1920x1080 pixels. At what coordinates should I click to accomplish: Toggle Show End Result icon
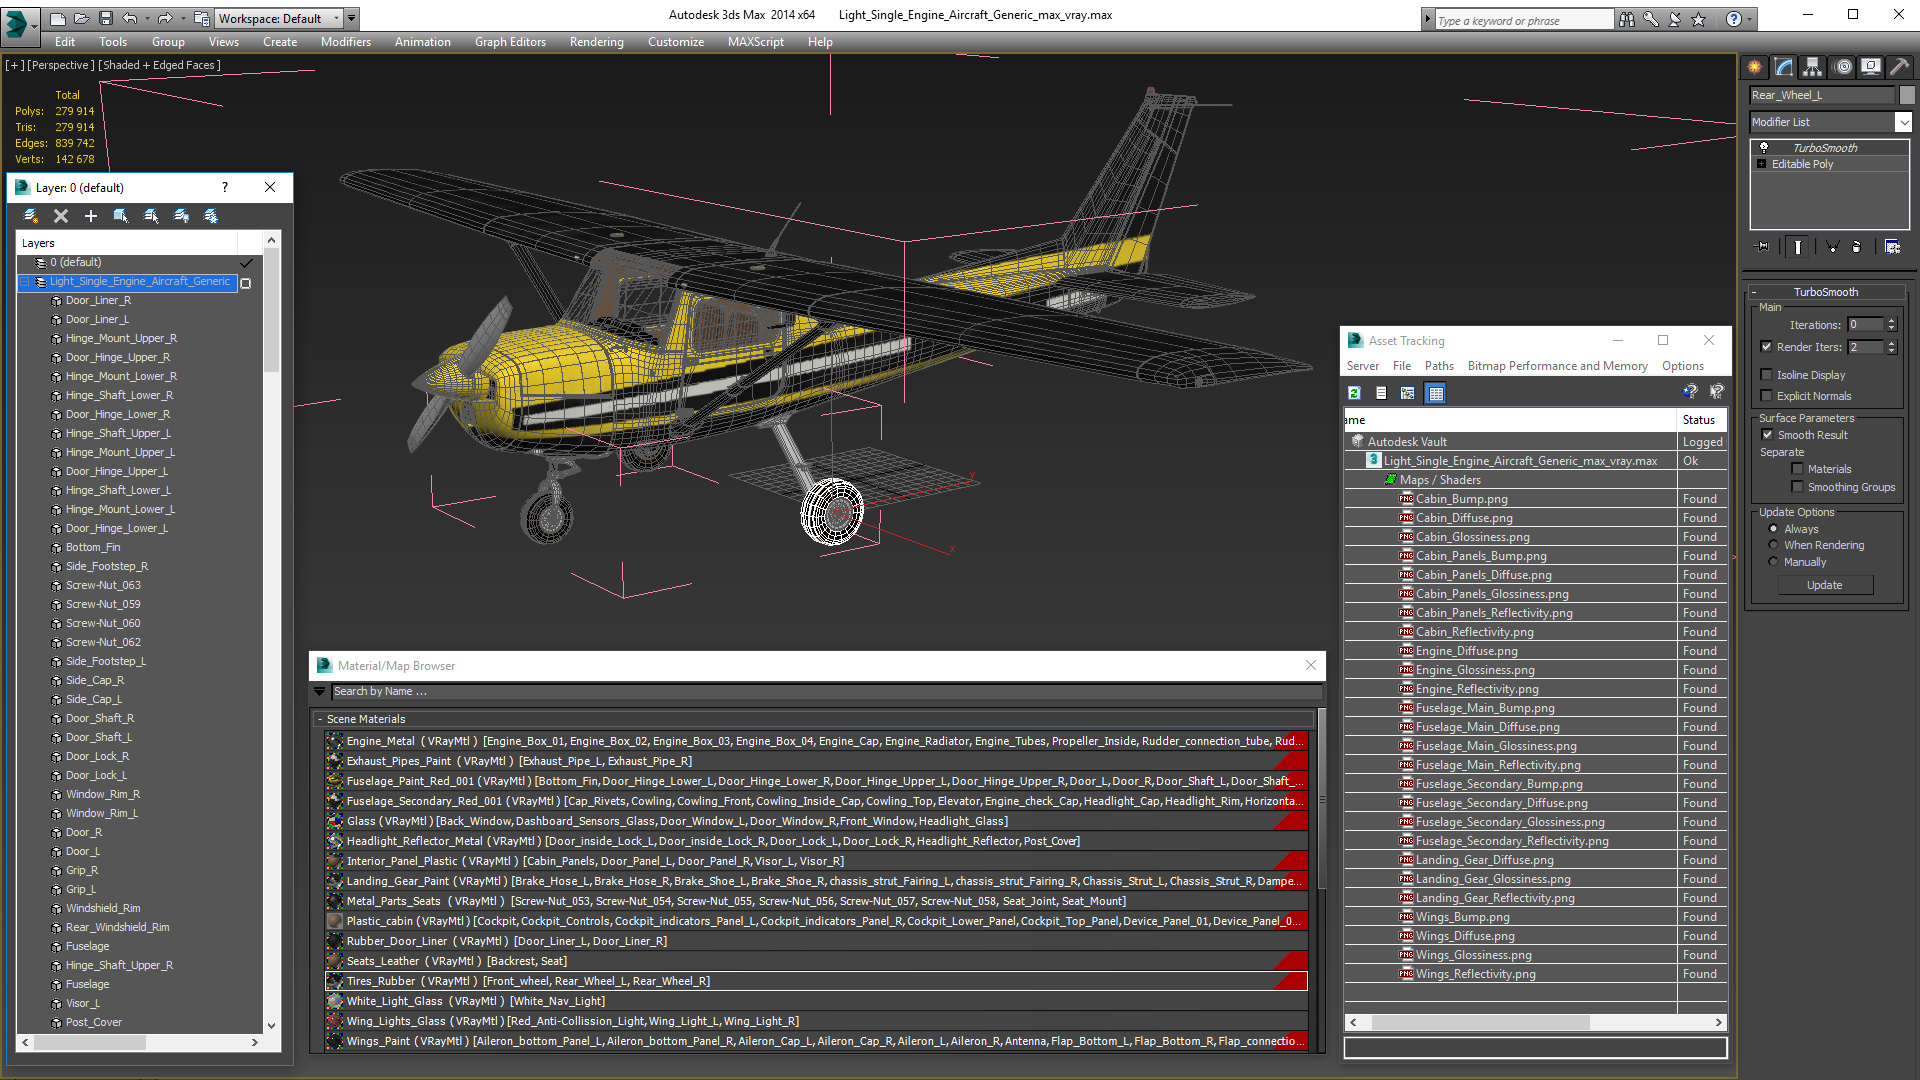tap(1798, 246)
